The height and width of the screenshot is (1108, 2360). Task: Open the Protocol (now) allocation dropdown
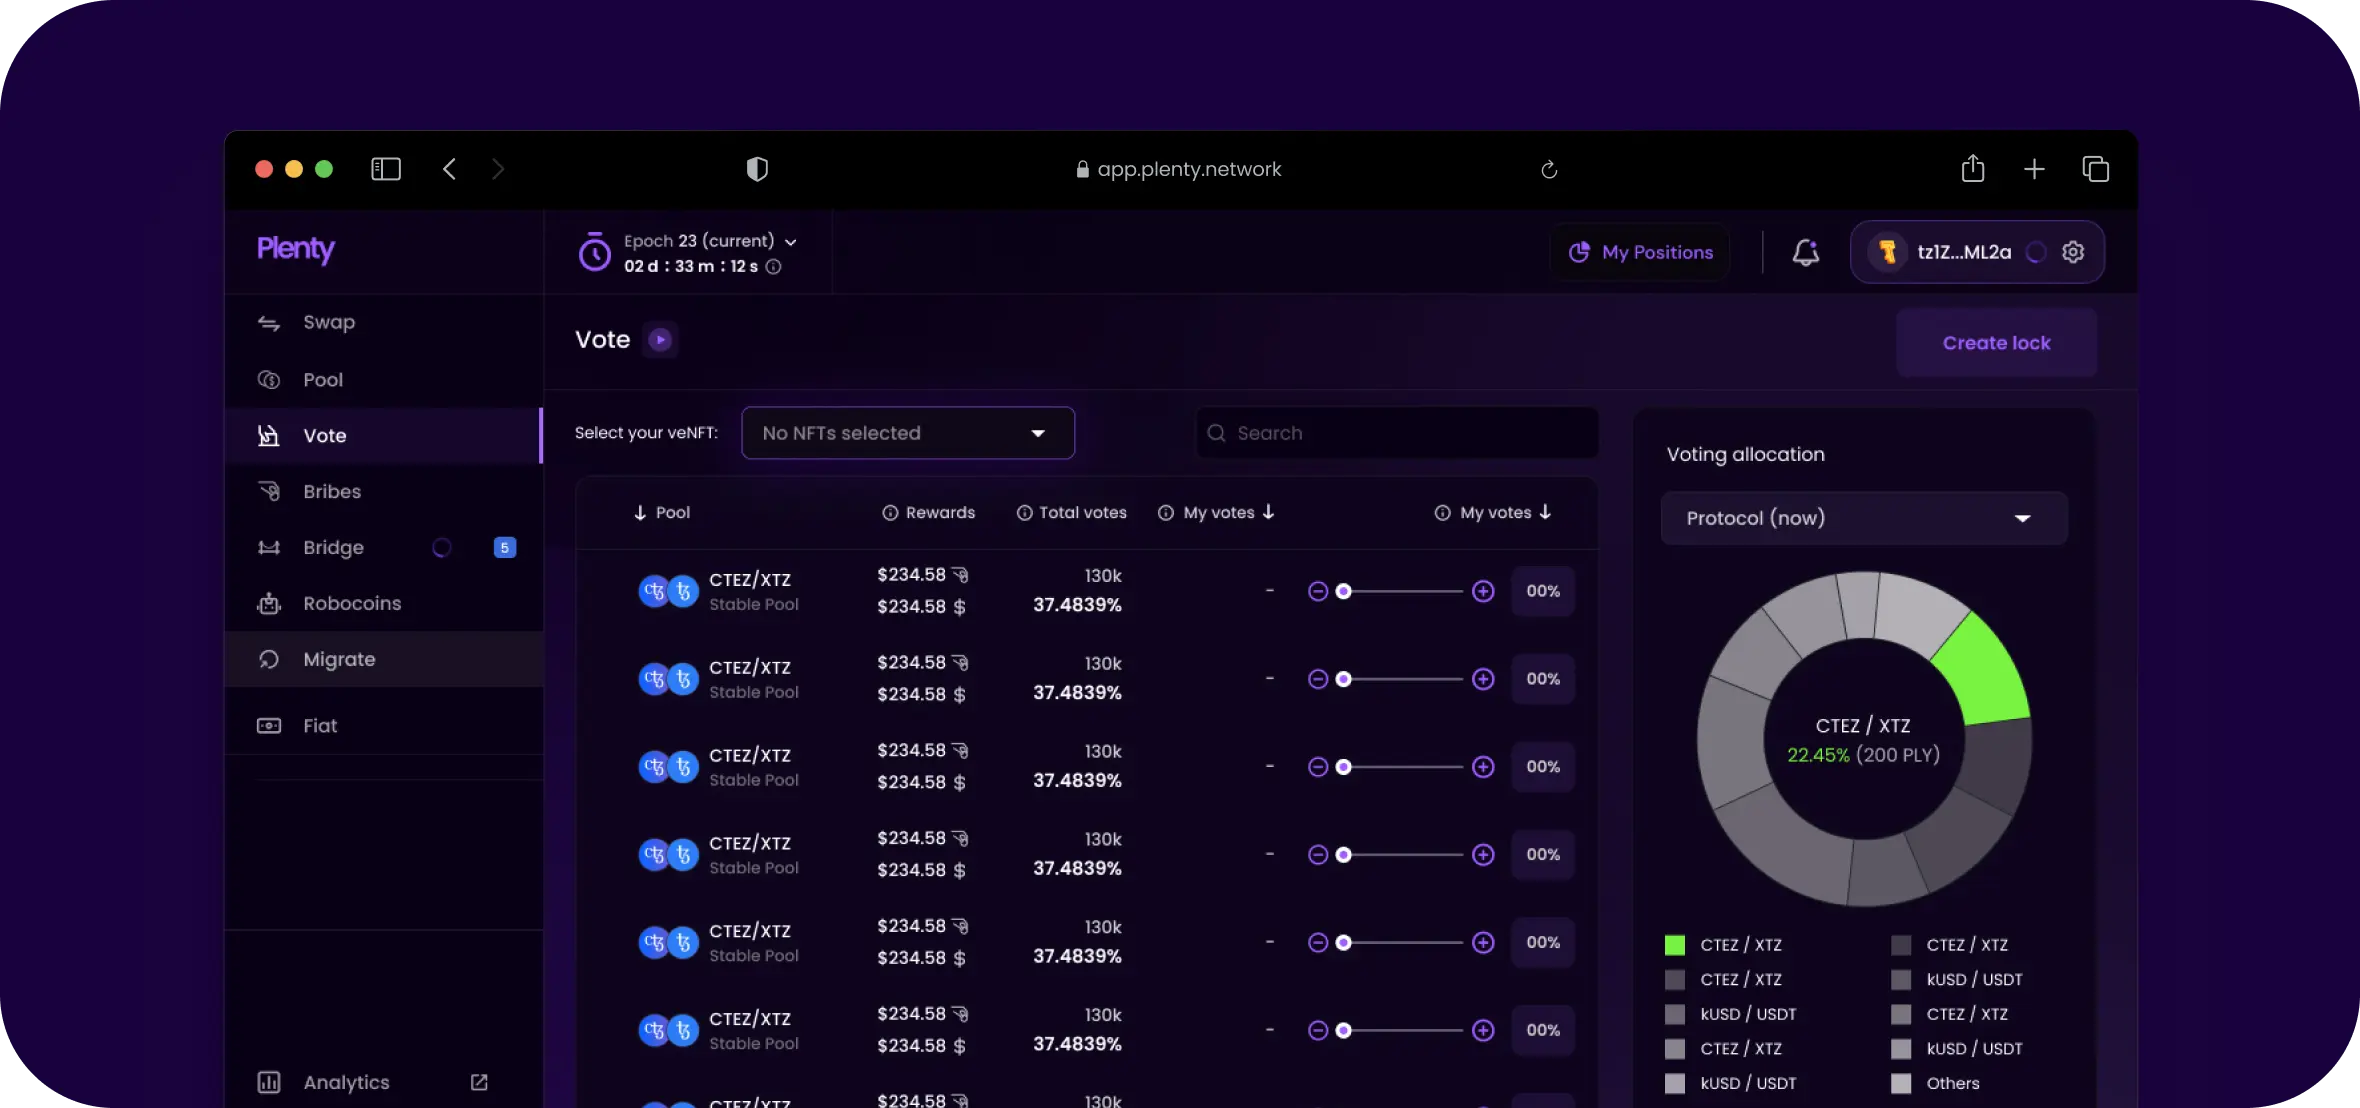(x=1862, y=518)
